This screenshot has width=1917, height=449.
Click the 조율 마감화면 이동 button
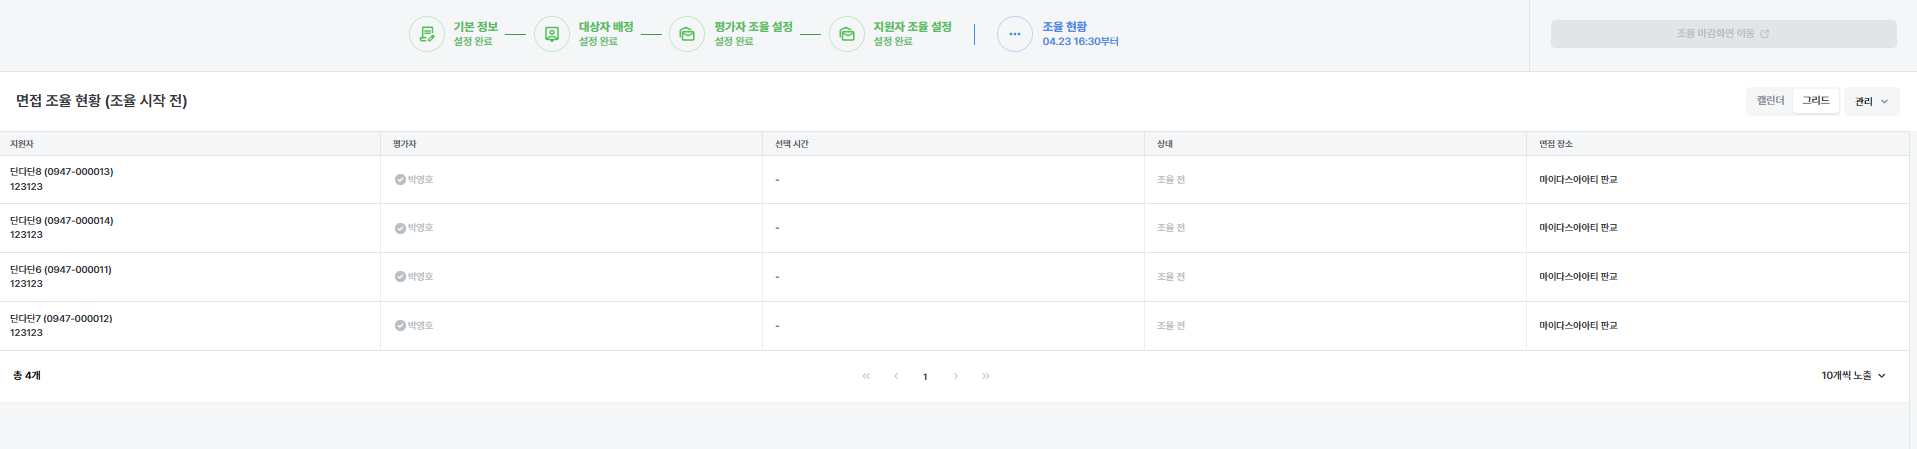pos(1722,34)
